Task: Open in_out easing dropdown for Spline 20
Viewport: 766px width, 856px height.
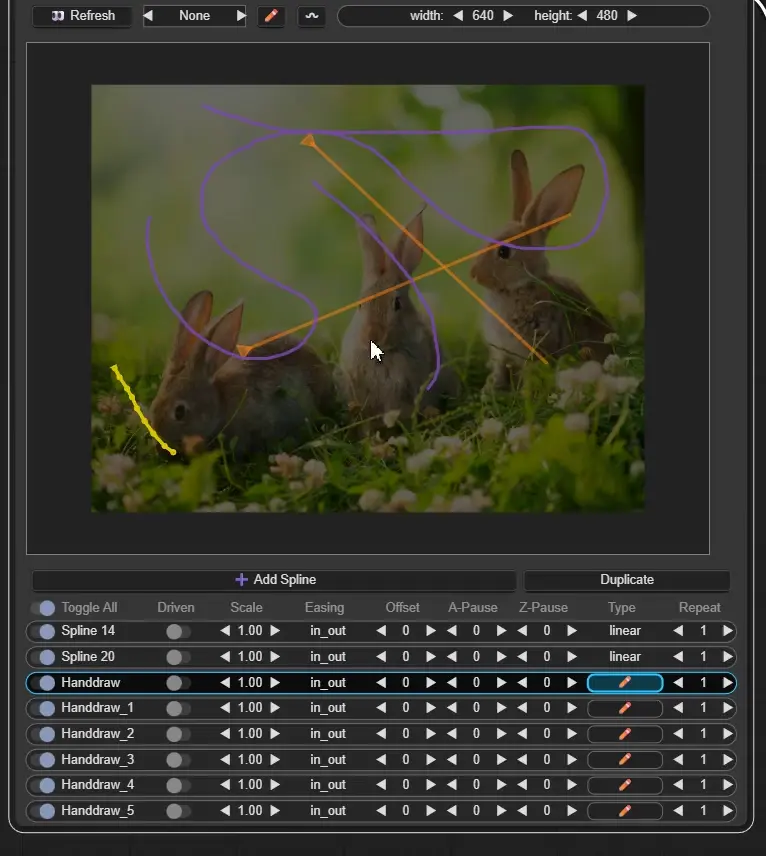Action: 328,657
